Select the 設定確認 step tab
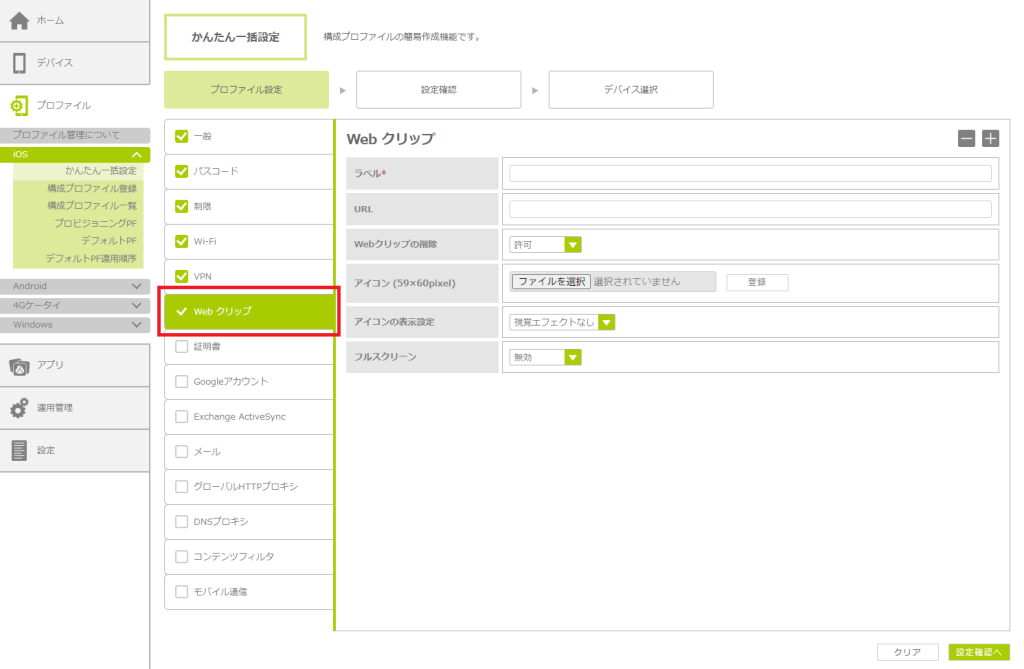The height and width of the screenshot is (669, 1024). pyautogui.click(x=438, y=90)
